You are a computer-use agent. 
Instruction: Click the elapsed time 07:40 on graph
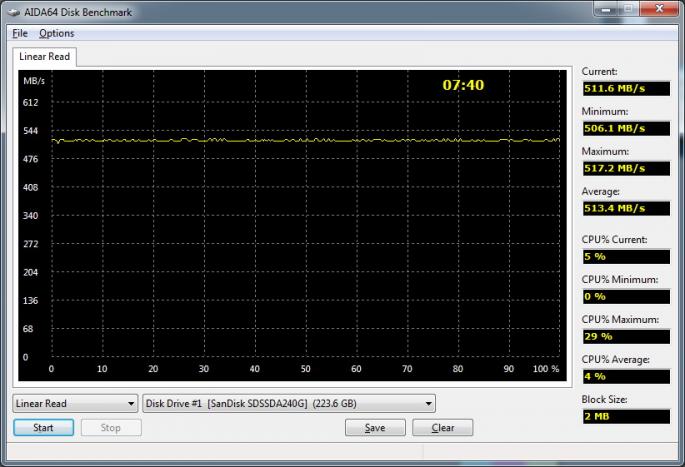[x=463, y=85]
